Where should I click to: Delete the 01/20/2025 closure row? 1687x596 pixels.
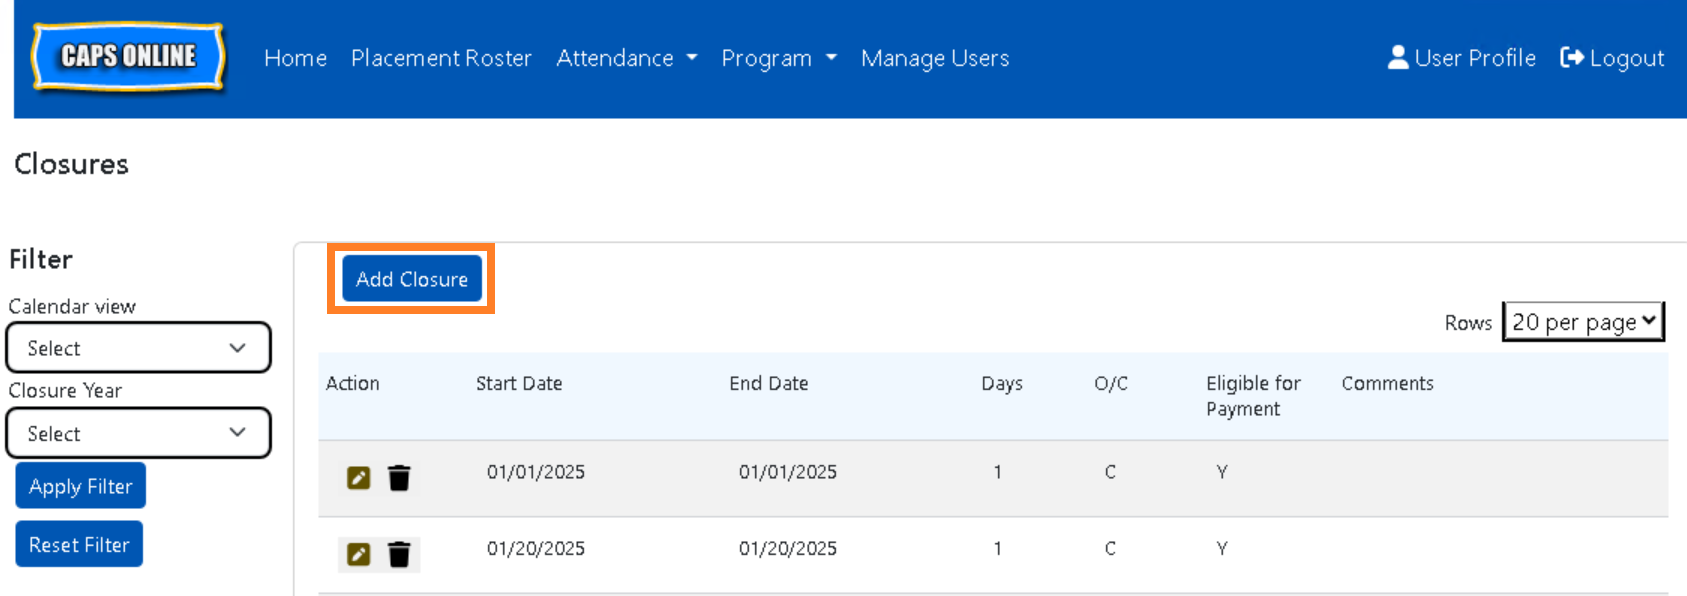399,554
